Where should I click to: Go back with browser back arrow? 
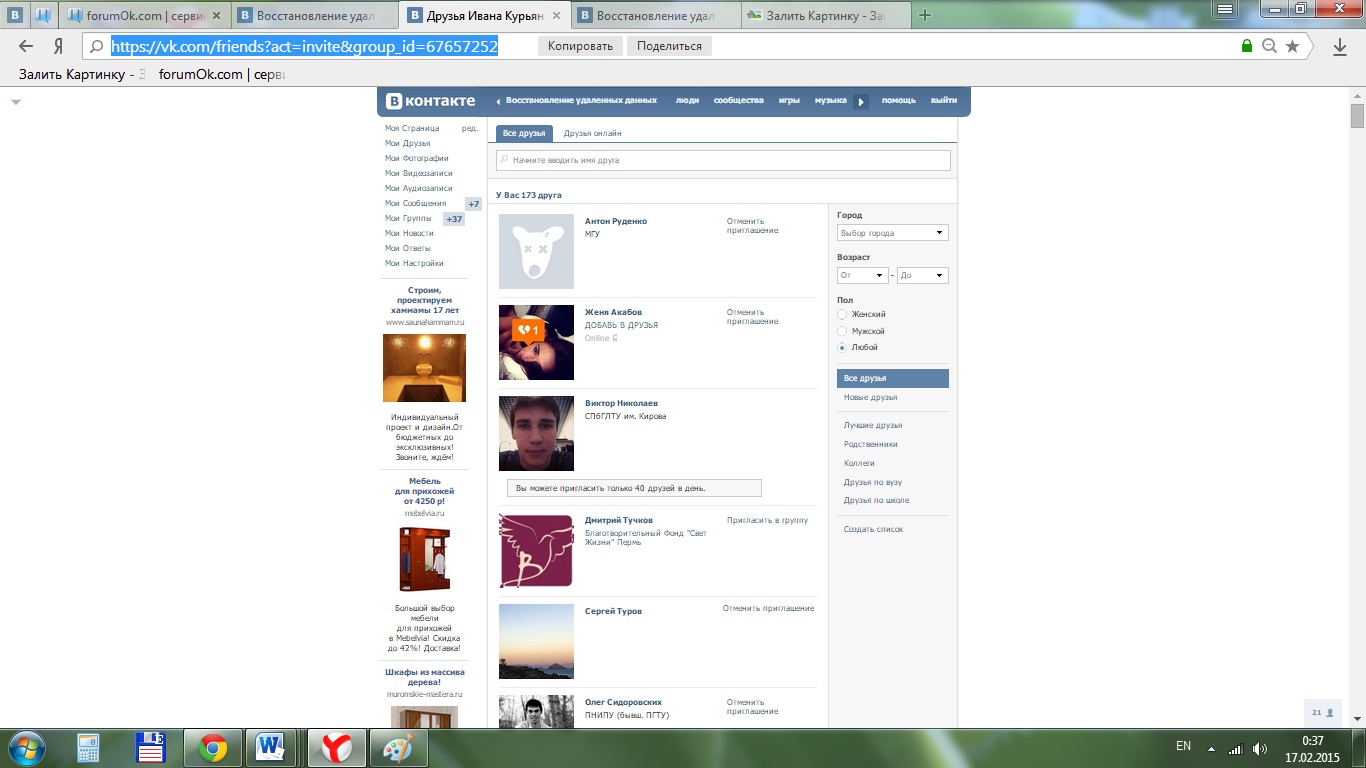(x=26, y=46)
